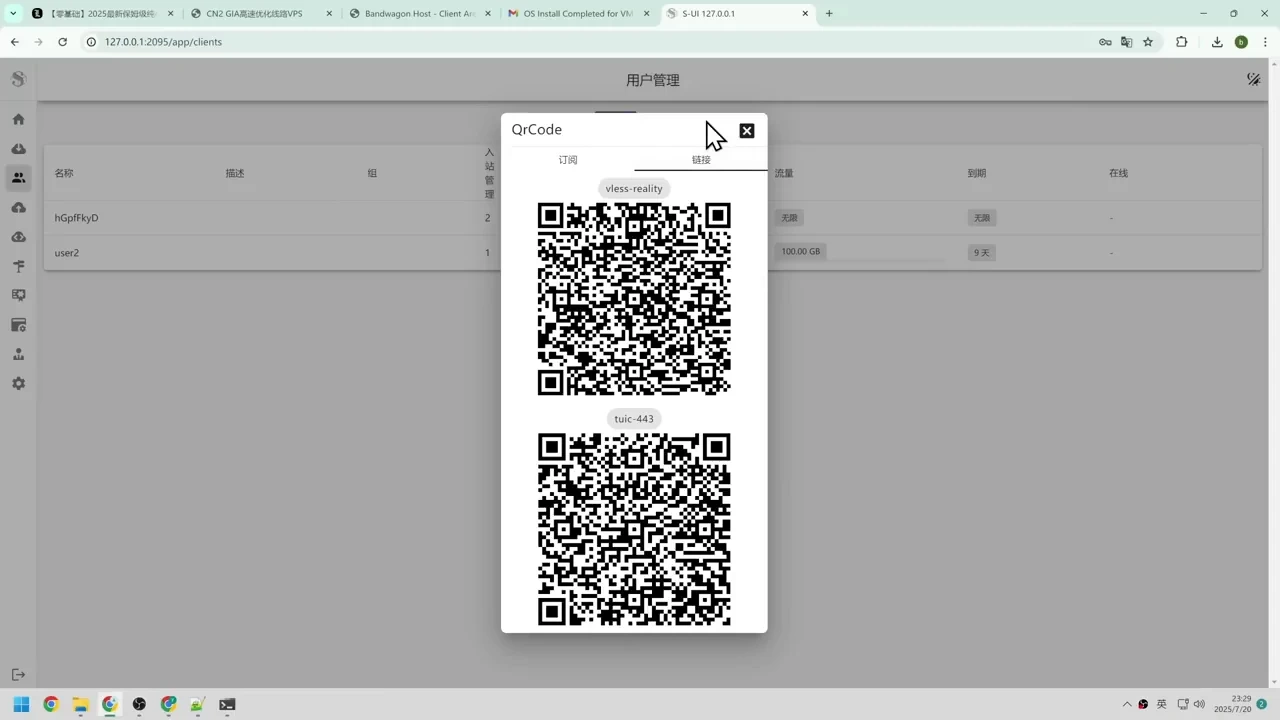Image resolution: width=1280 pixels, height=720 pixels.
Task: Click the logout icon in sidebar
Action: pos(18,675)
